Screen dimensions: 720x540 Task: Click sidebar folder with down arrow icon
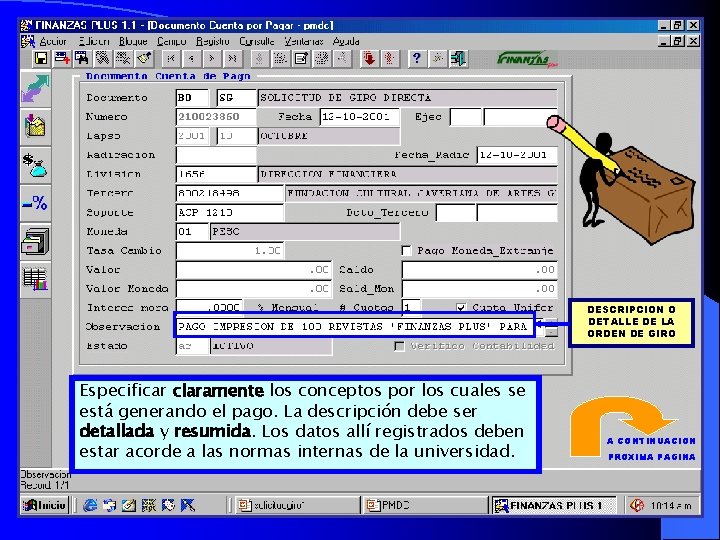tap(35, 127)
